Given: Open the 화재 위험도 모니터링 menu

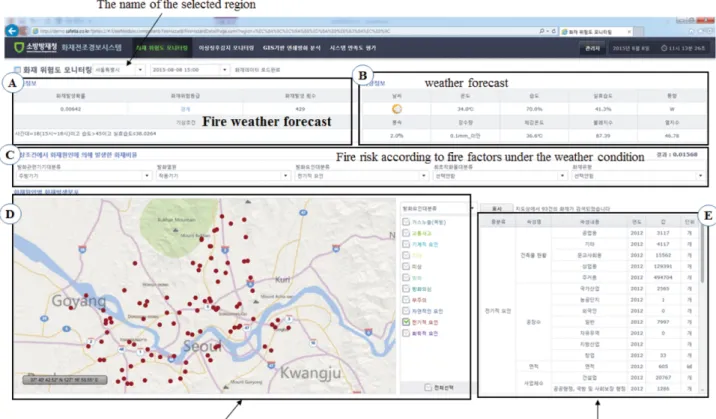Looking at the screenshot, I should pos(161,48).
